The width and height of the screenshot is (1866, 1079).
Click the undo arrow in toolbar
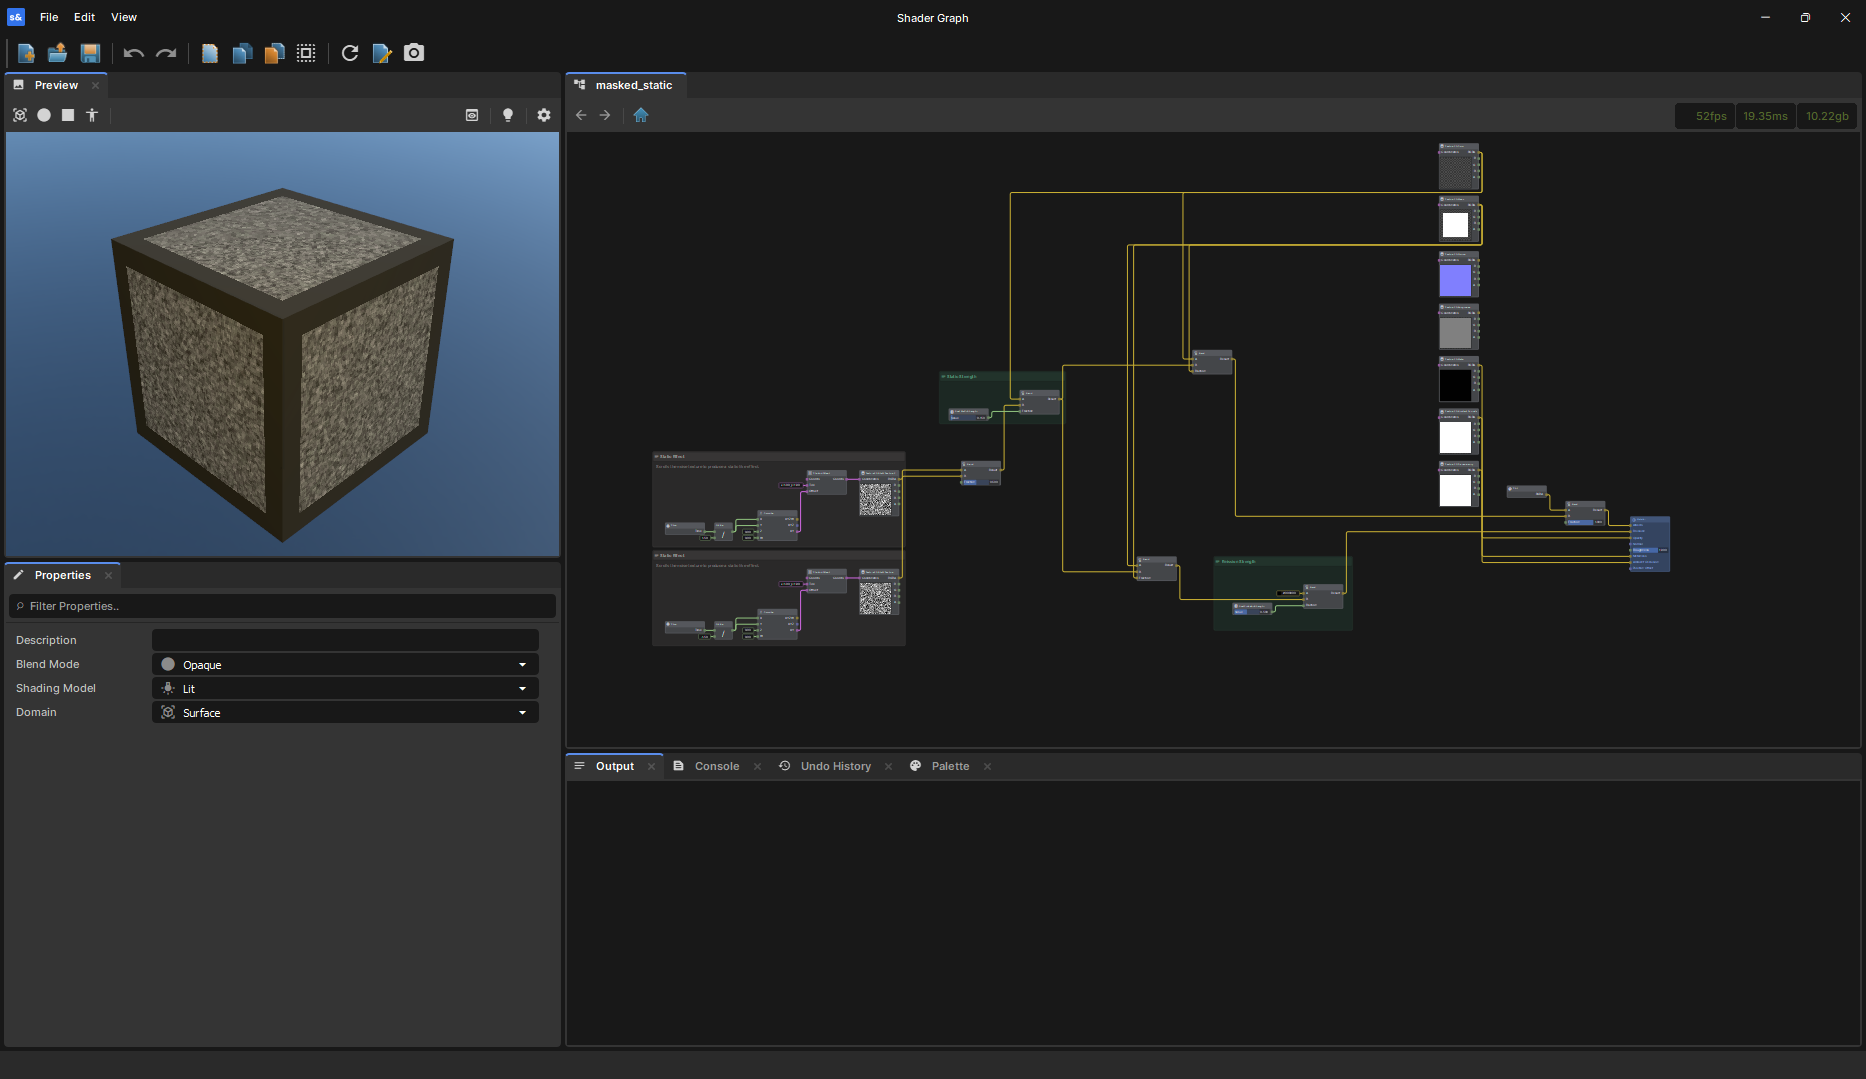coord(134,53)
